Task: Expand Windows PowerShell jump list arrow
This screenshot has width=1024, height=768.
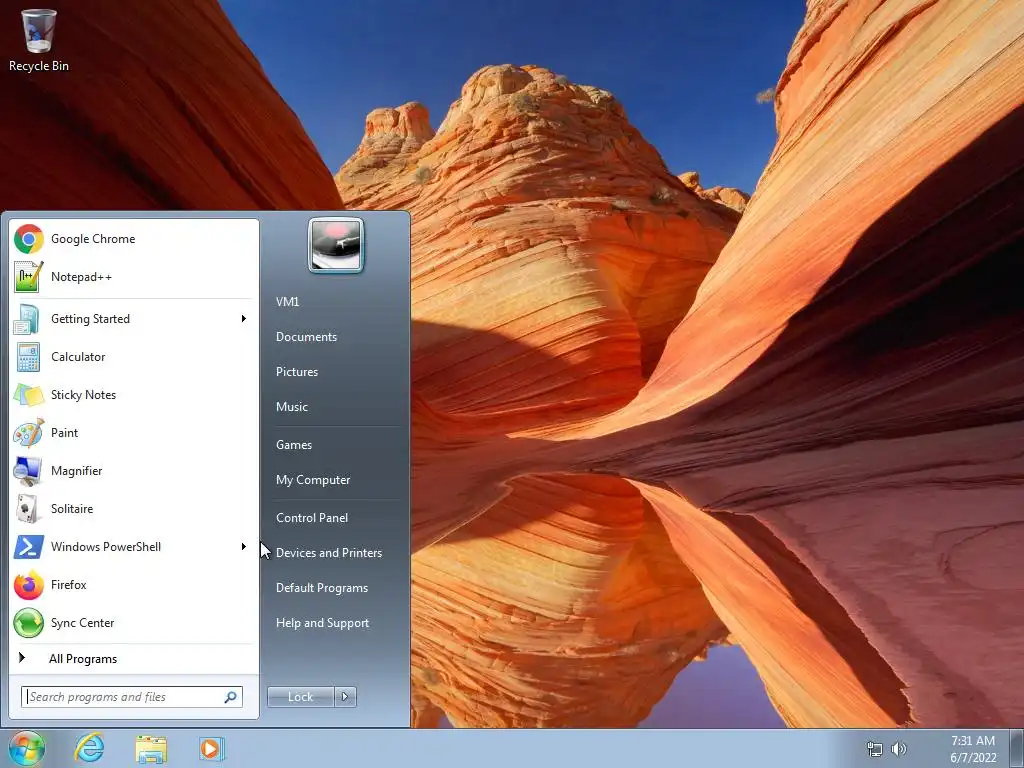Action: [x=244, y=547]
